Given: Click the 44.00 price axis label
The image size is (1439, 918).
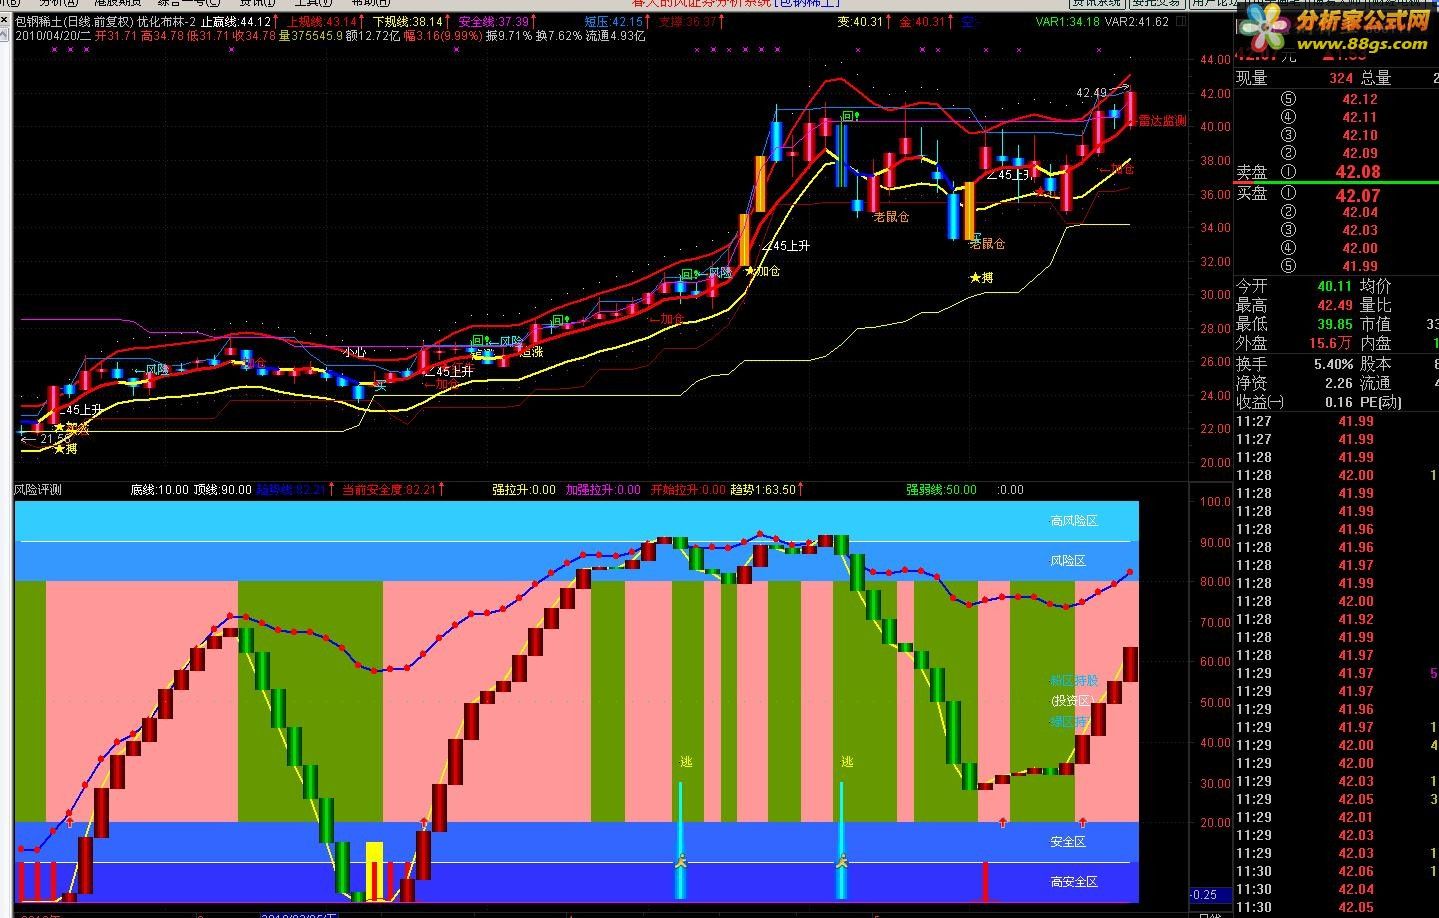Looking at the screenshot, I should coord(1216,60).
